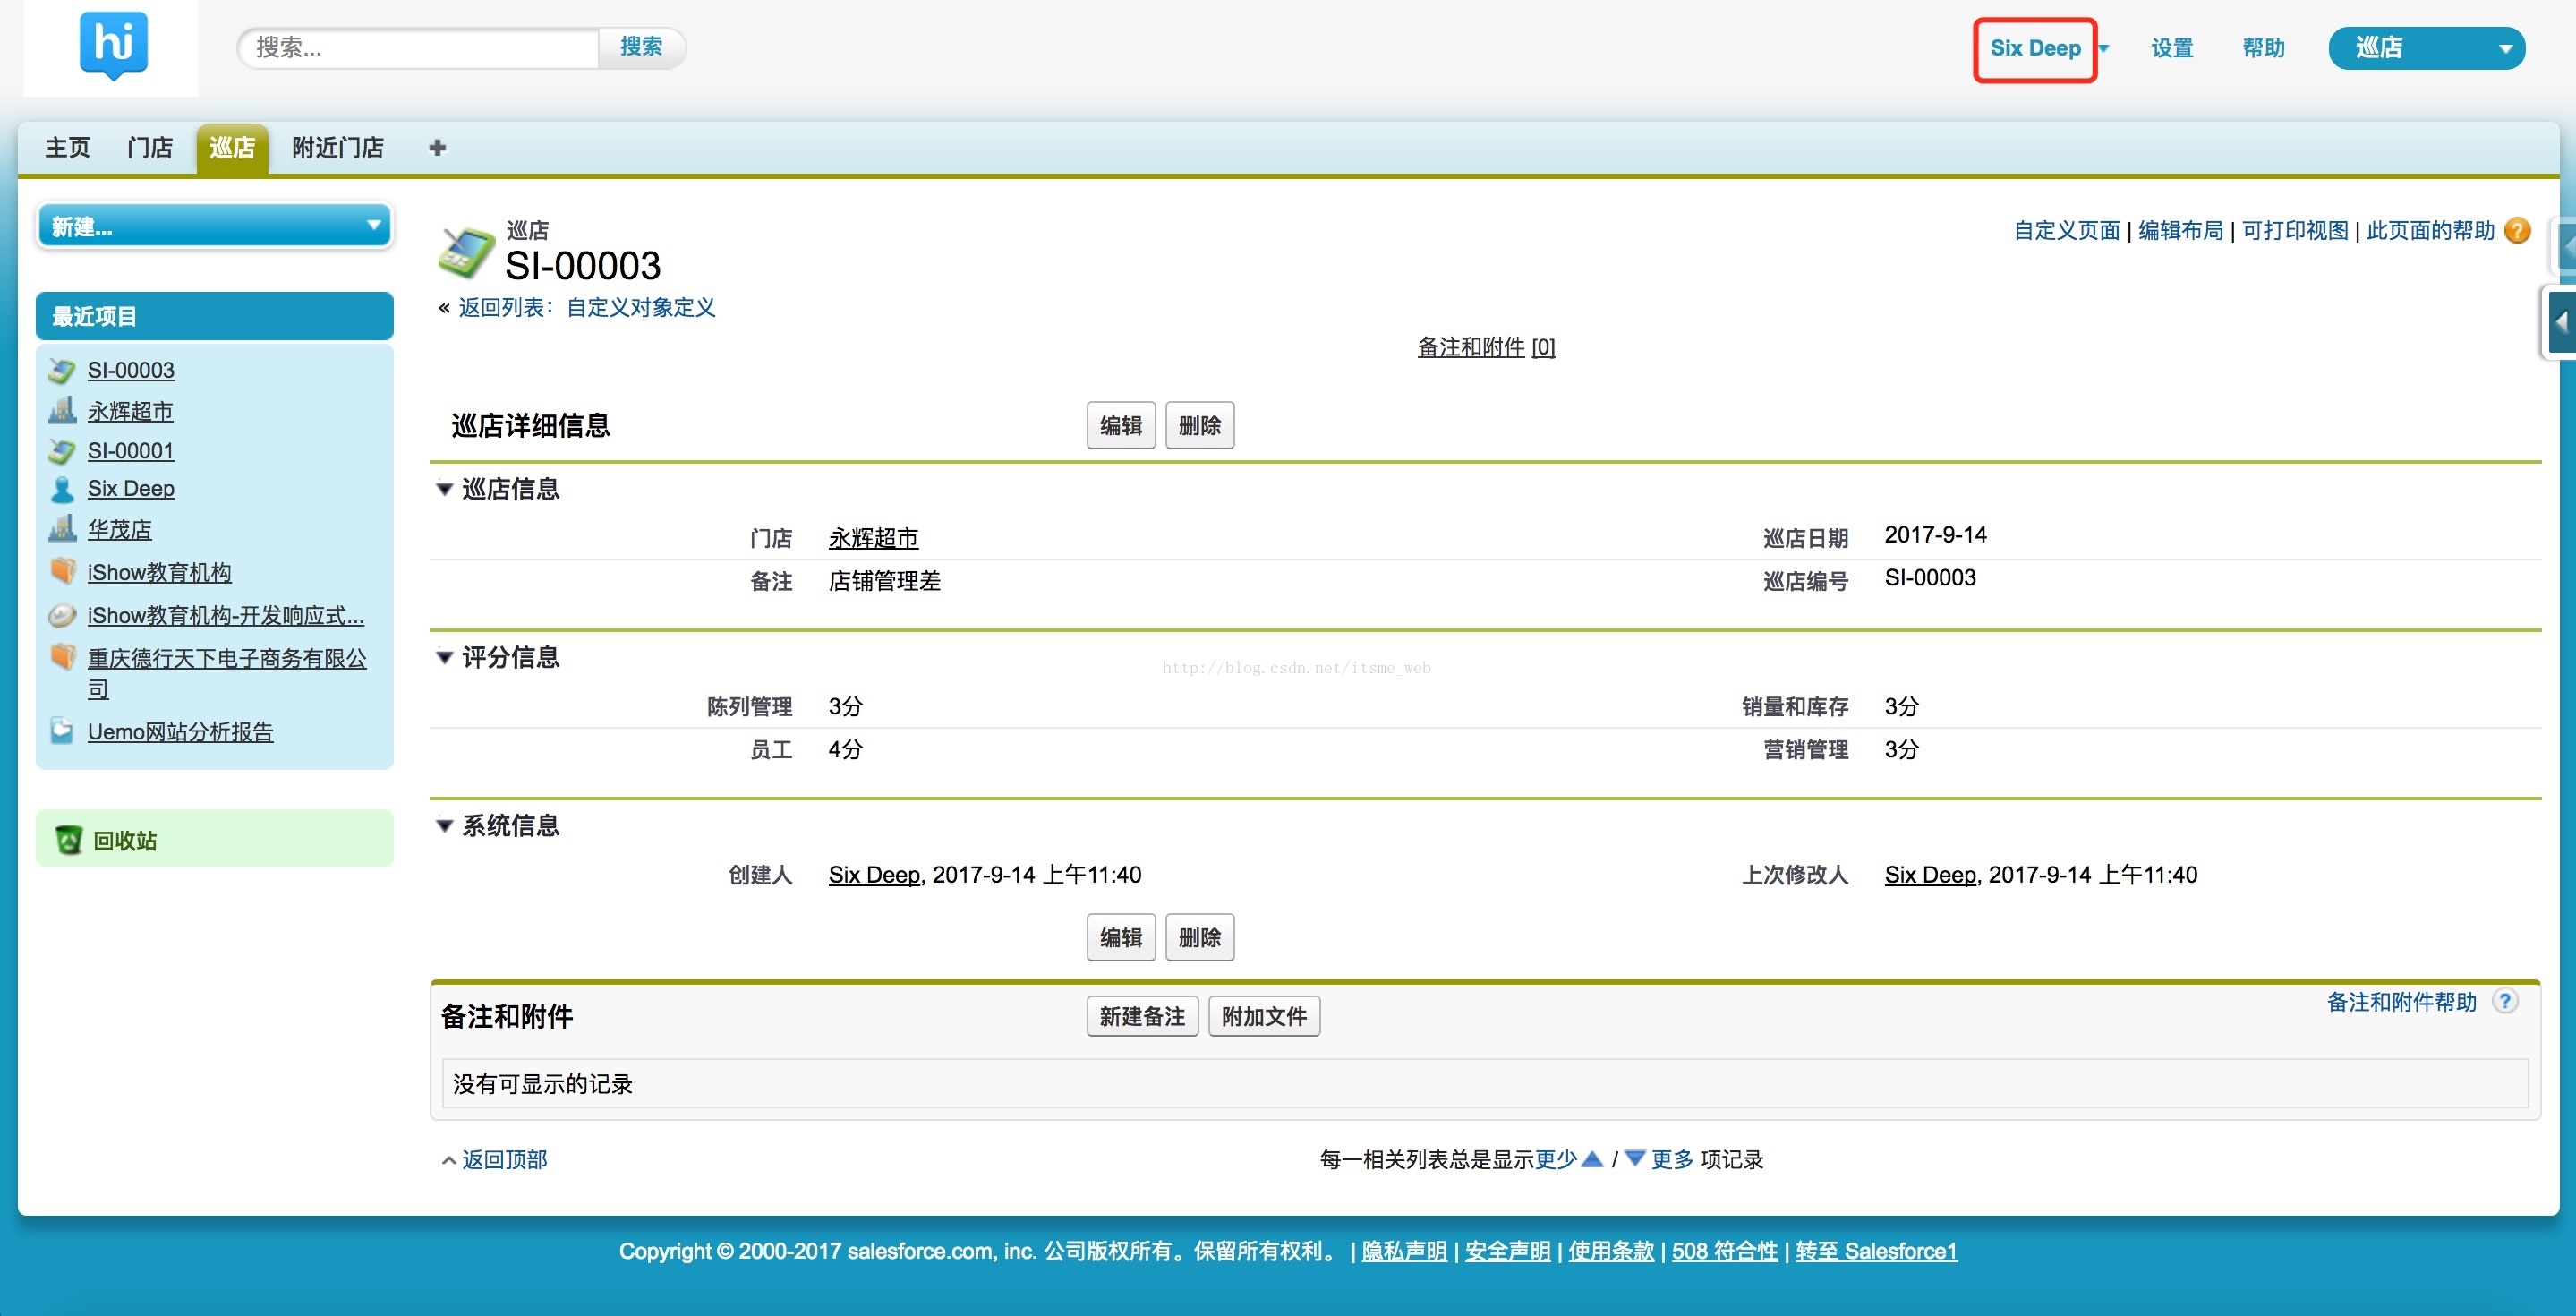The image size is (2576, 1316).
Task: Switch to the 附近门店 tab
Action: coord(337,148)
